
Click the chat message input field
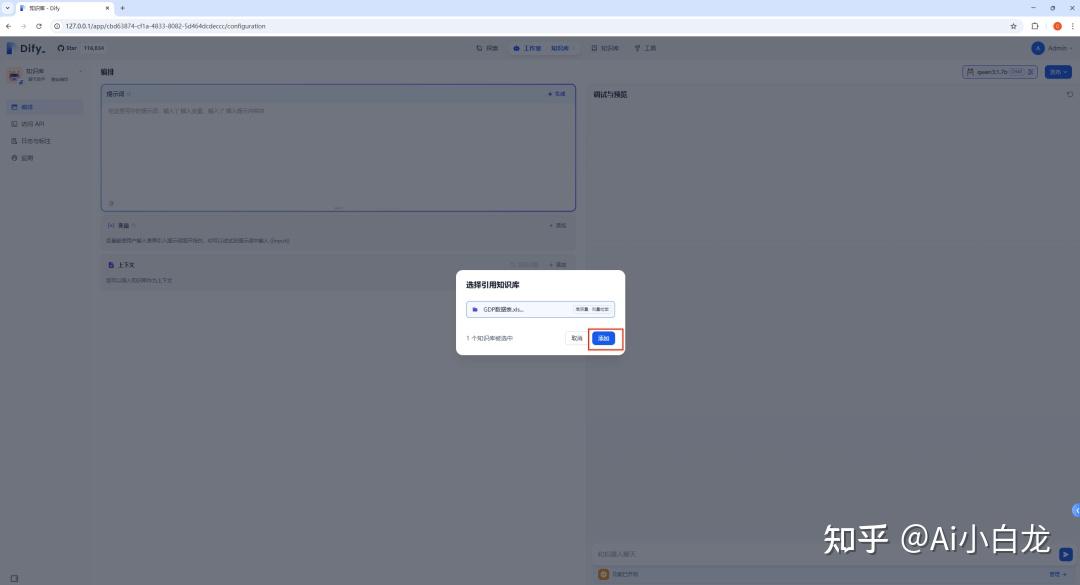pyautogui.click(x=820, y=554)
